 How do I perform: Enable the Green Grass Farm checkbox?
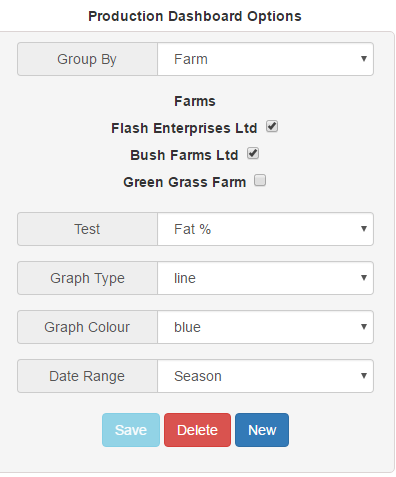(260, 180)
